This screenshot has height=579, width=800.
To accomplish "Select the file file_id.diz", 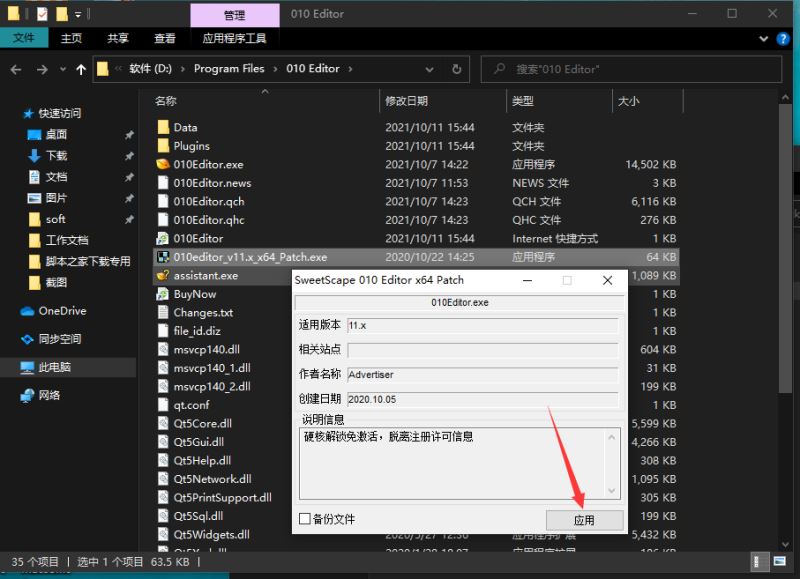I will click(197, 331).
